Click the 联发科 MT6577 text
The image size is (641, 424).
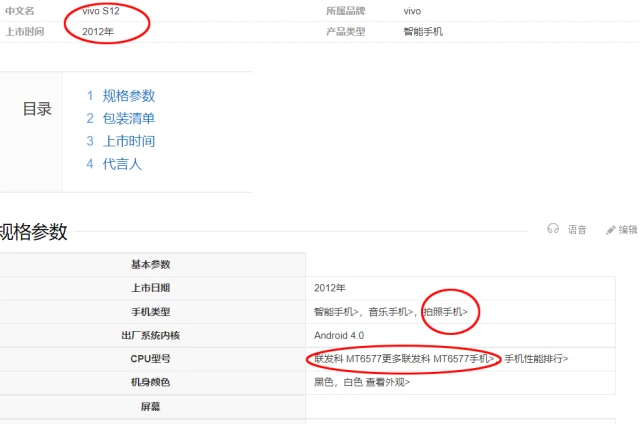(x=347, y=359)
